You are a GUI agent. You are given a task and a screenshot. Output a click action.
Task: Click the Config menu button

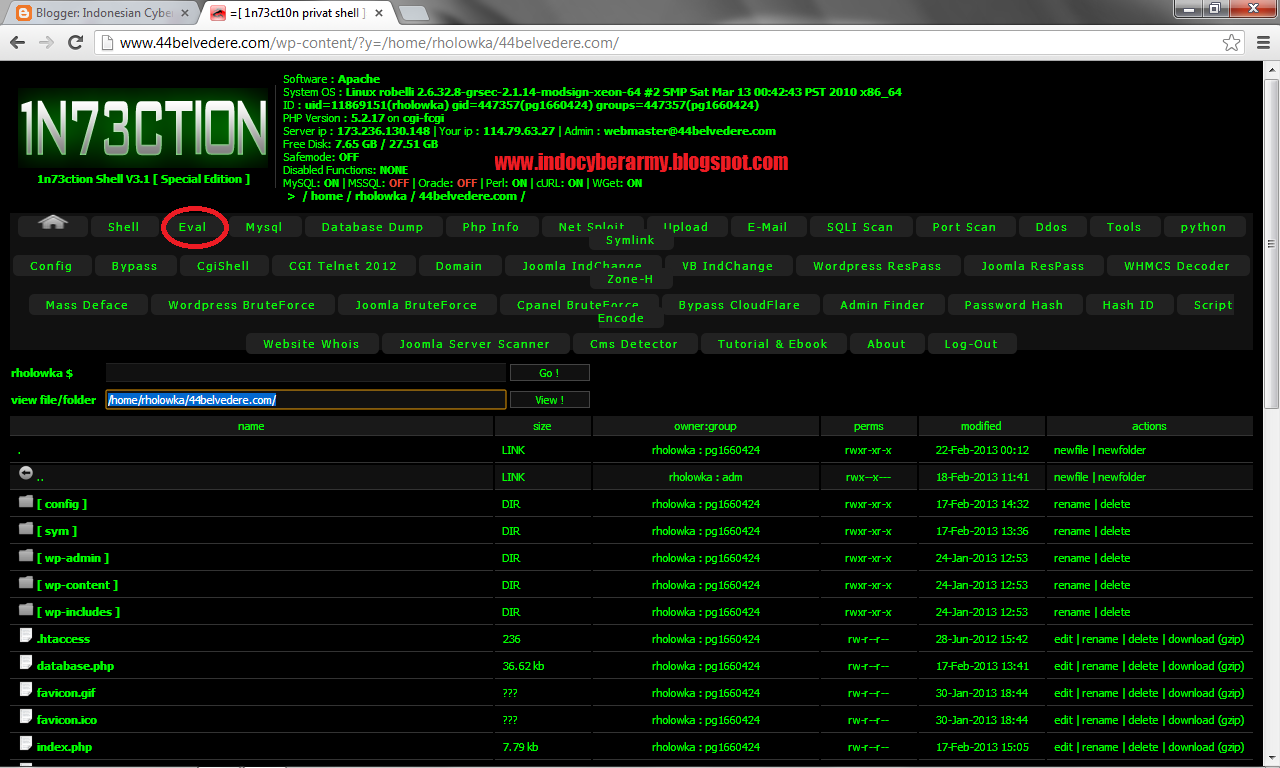click(51, 266)
